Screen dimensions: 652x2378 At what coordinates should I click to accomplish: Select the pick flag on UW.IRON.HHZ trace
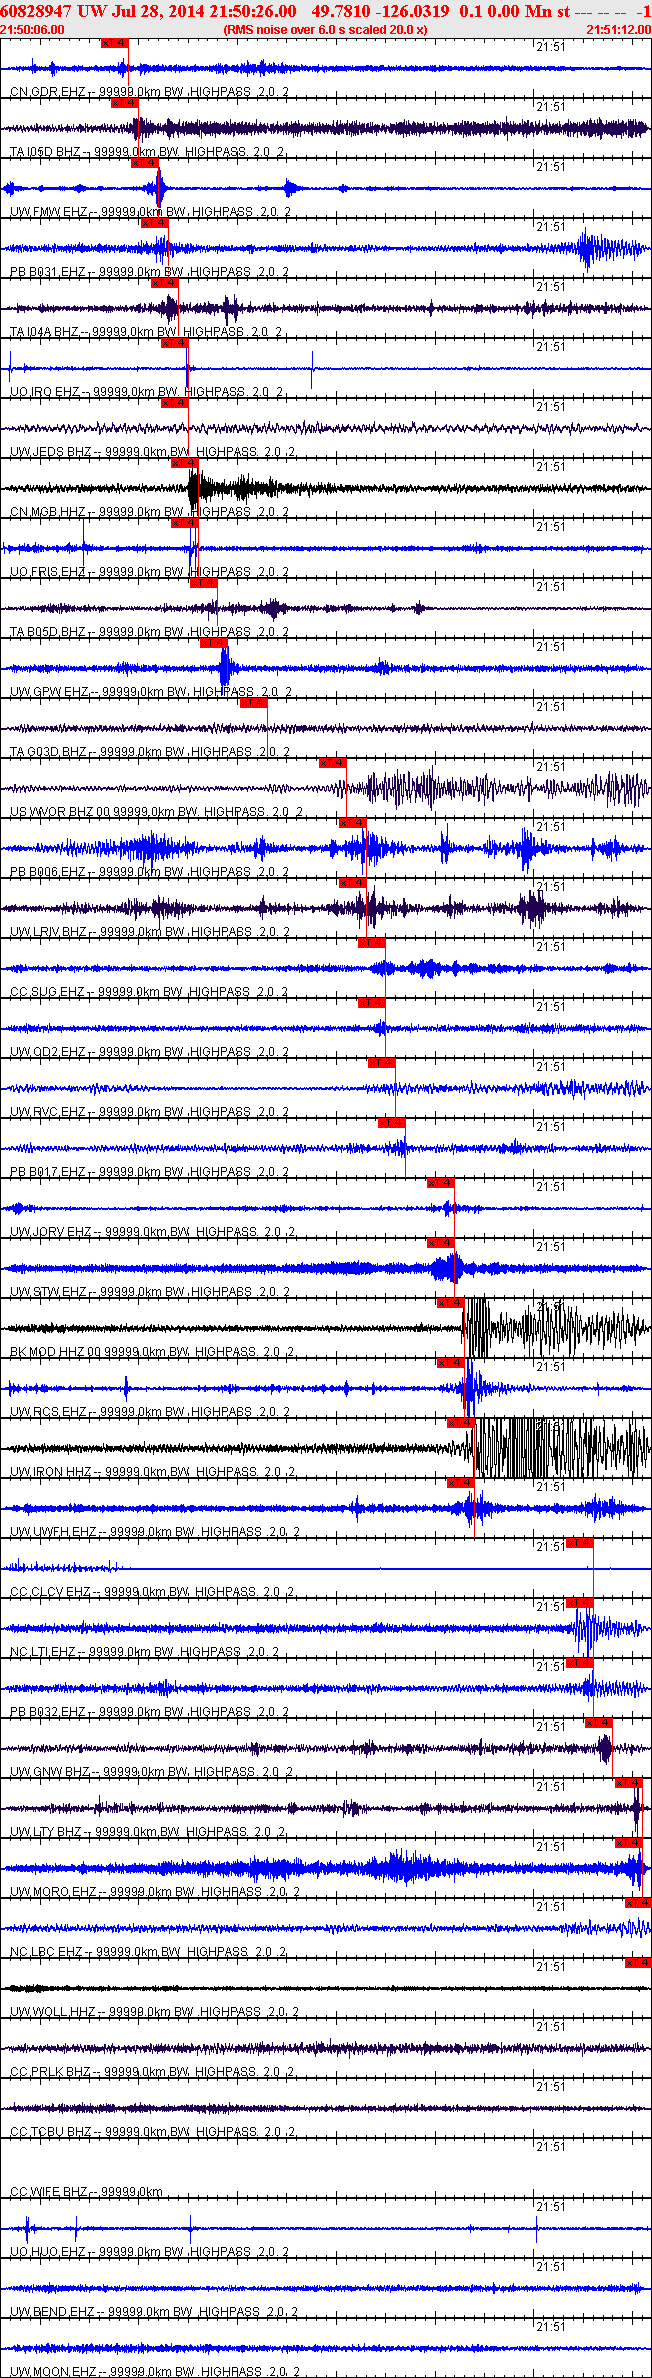pyautogui.click(x=461, y=1423)
